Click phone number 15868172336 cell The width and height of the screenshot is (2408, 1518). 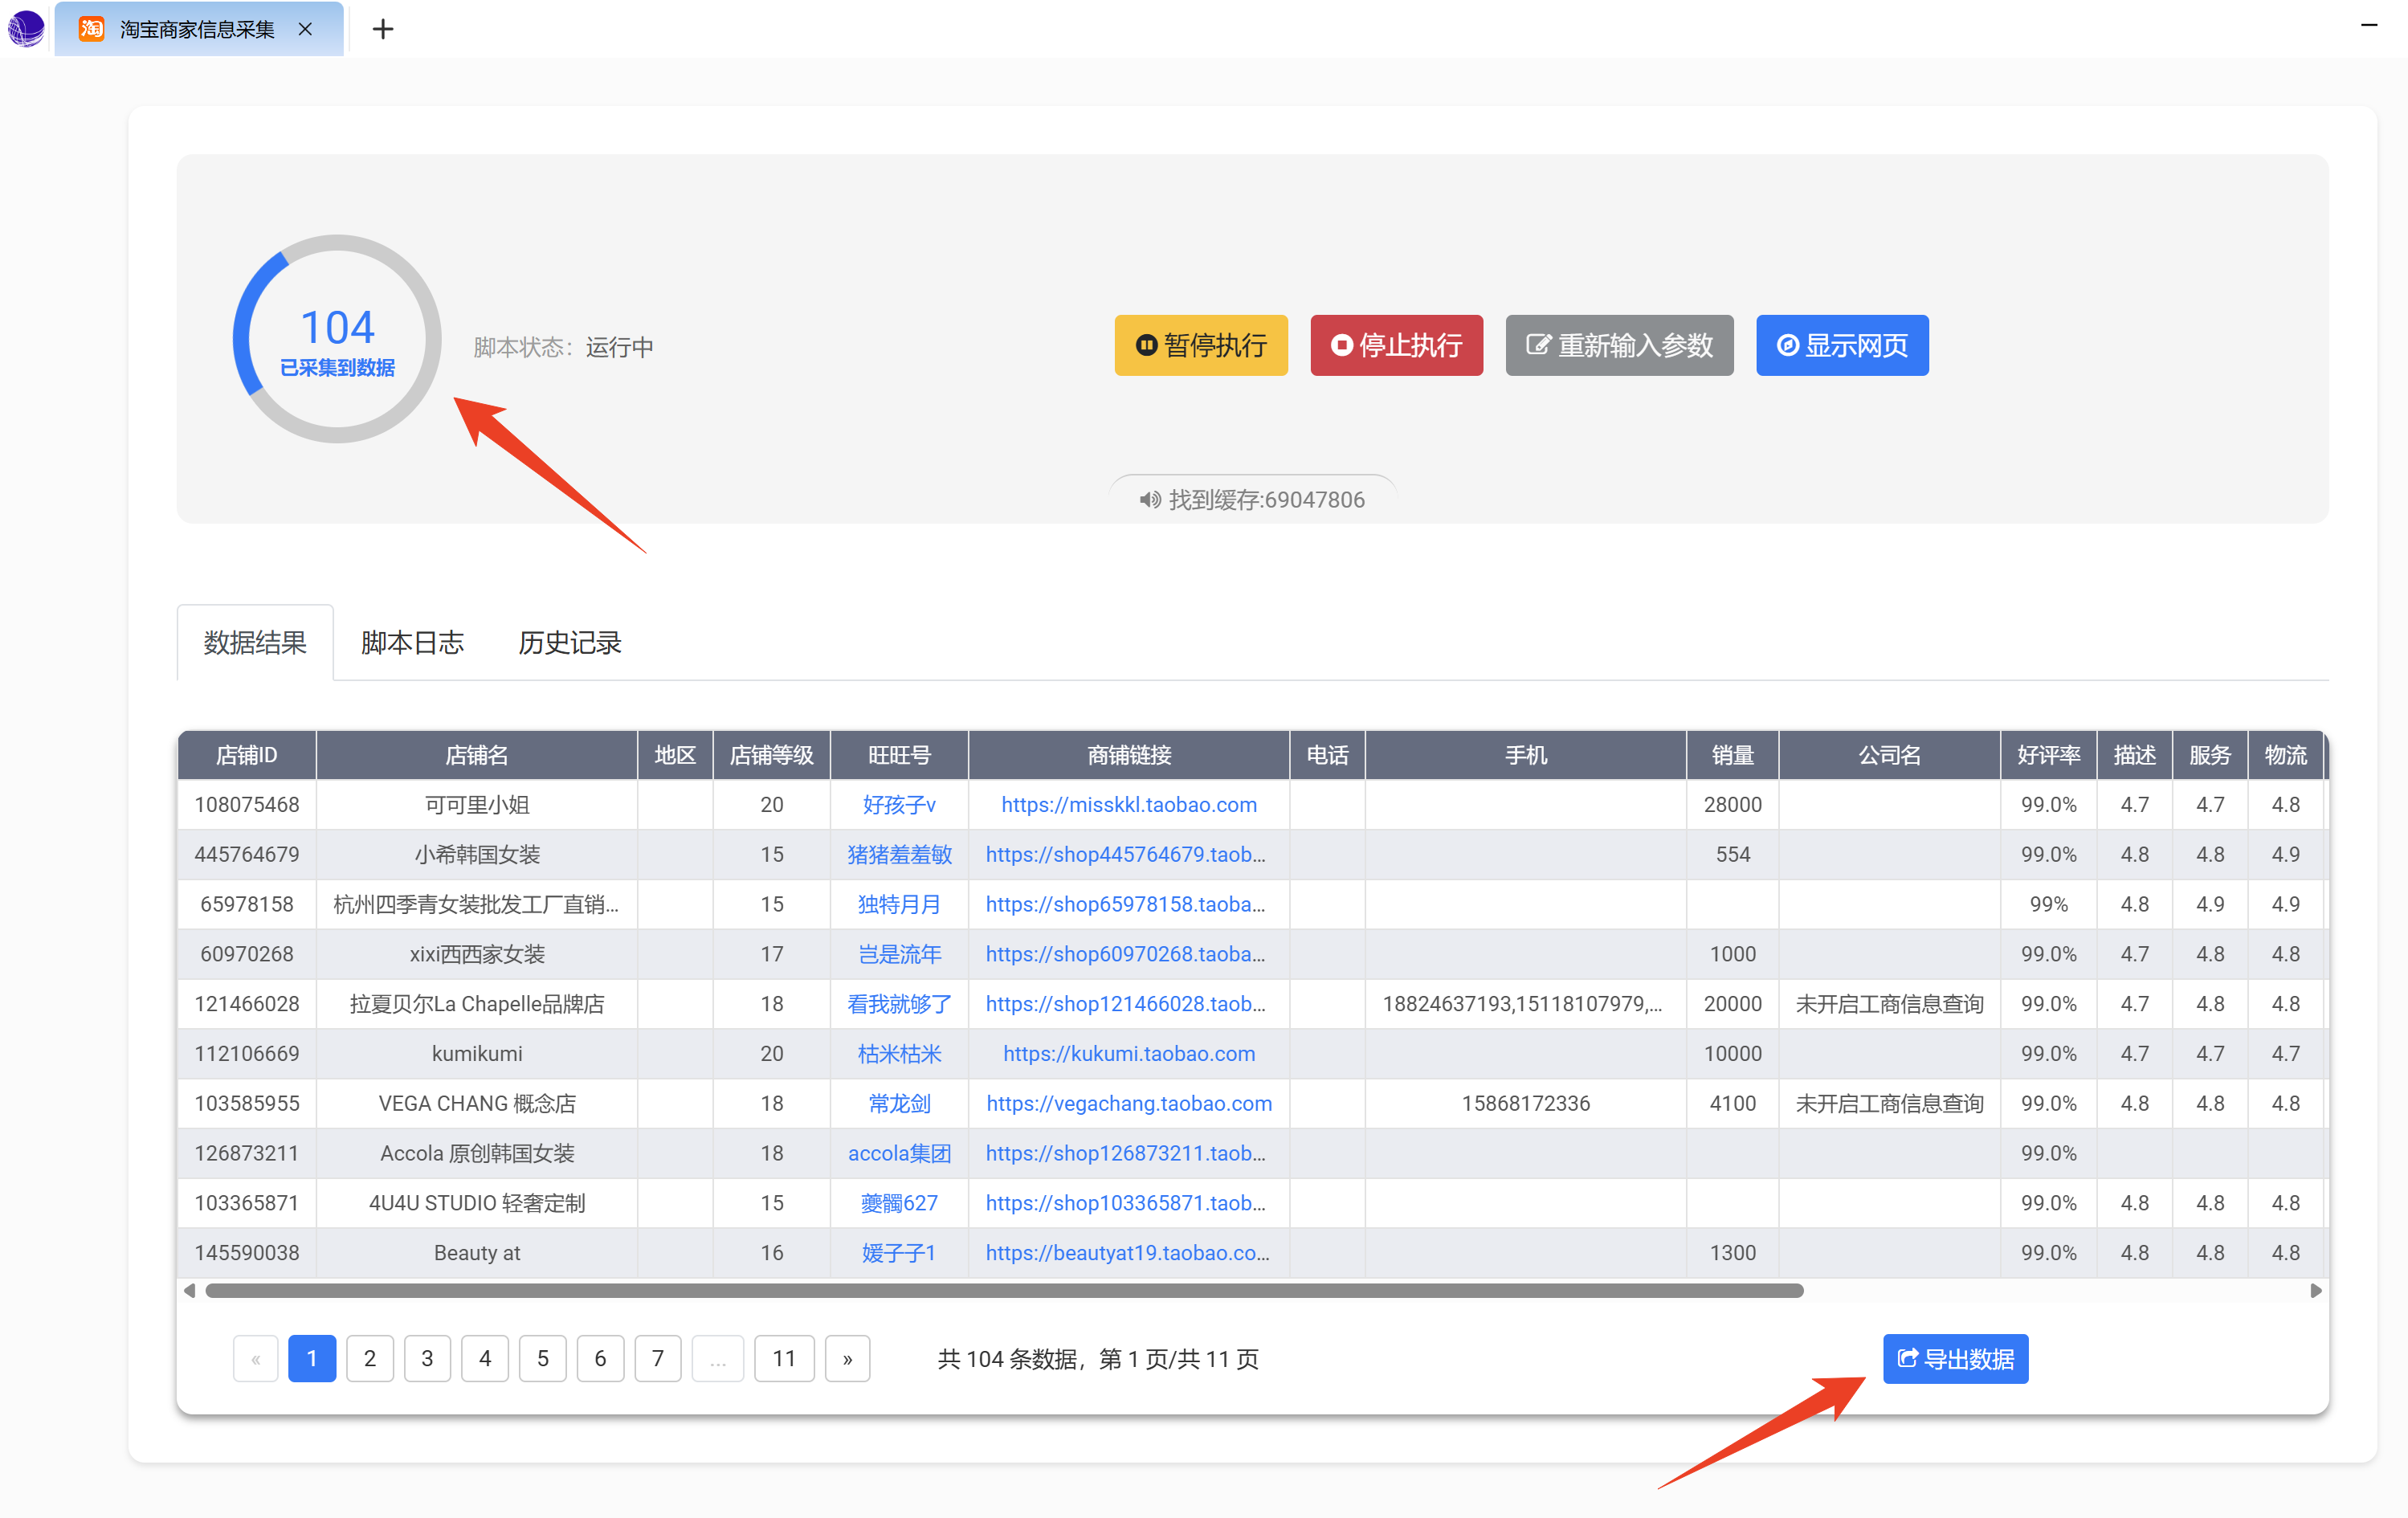(1525, 1104)
